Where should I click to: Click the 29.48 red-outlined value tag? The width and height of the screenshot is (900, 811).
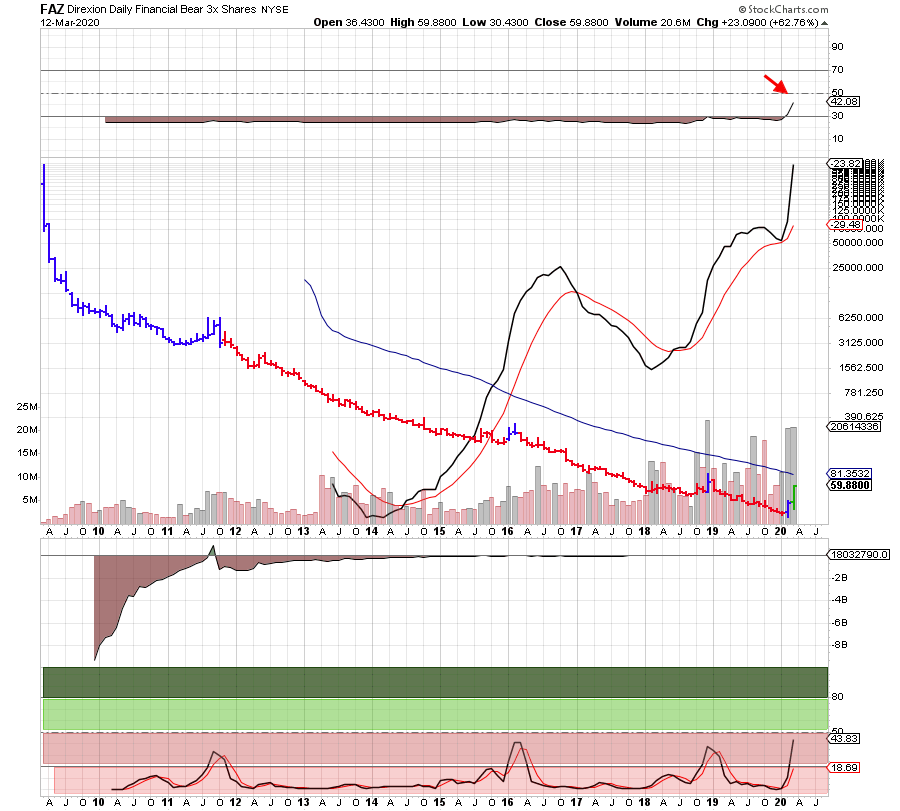pyautogui.click(x=846, y=224)
